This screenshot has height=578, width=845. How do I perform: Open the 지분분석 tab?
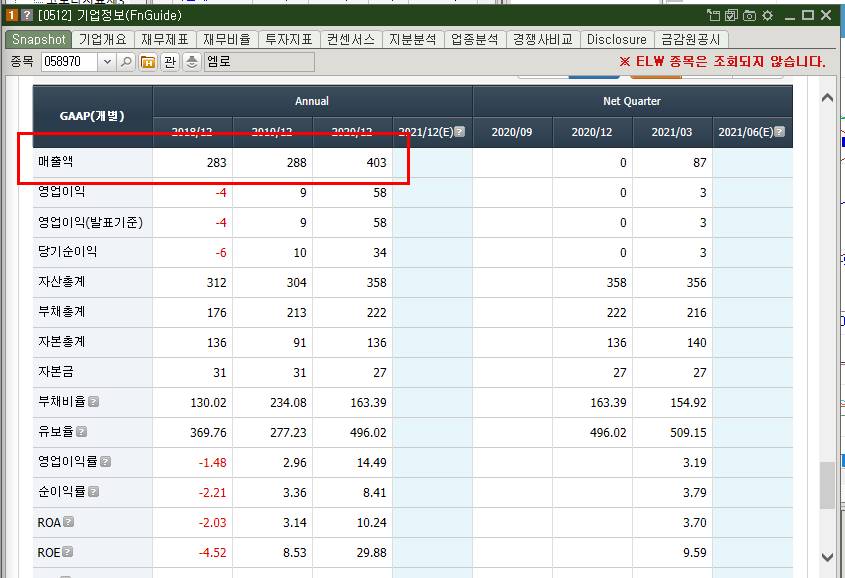(413, 39)
